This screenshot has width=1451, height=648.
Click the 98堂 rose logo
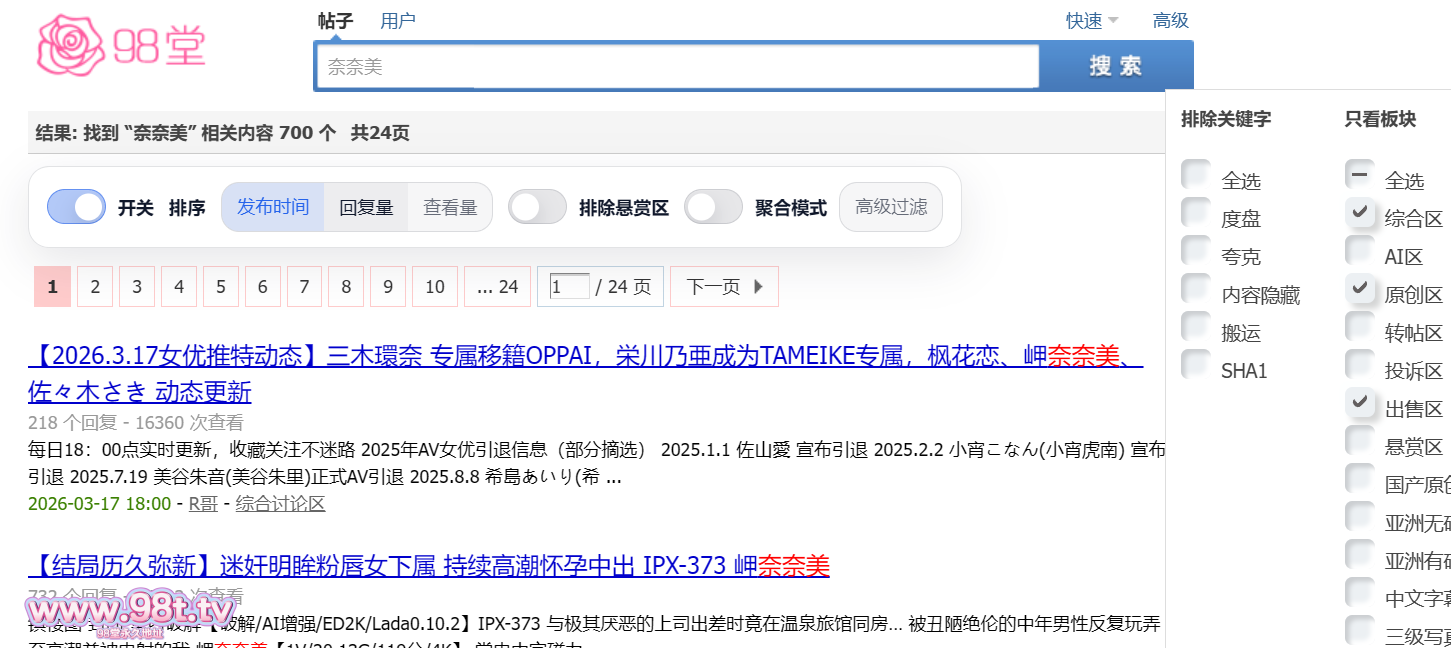pos(120,45)
